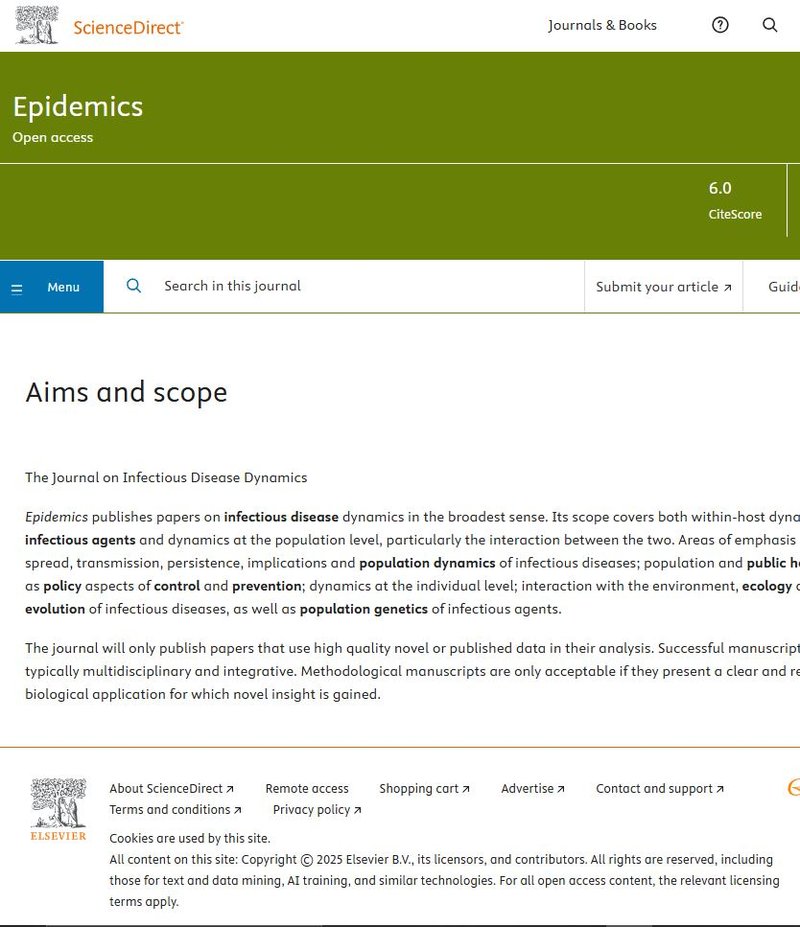
Task: Open help via the question mark icon
Action: (x=719, y=25)
